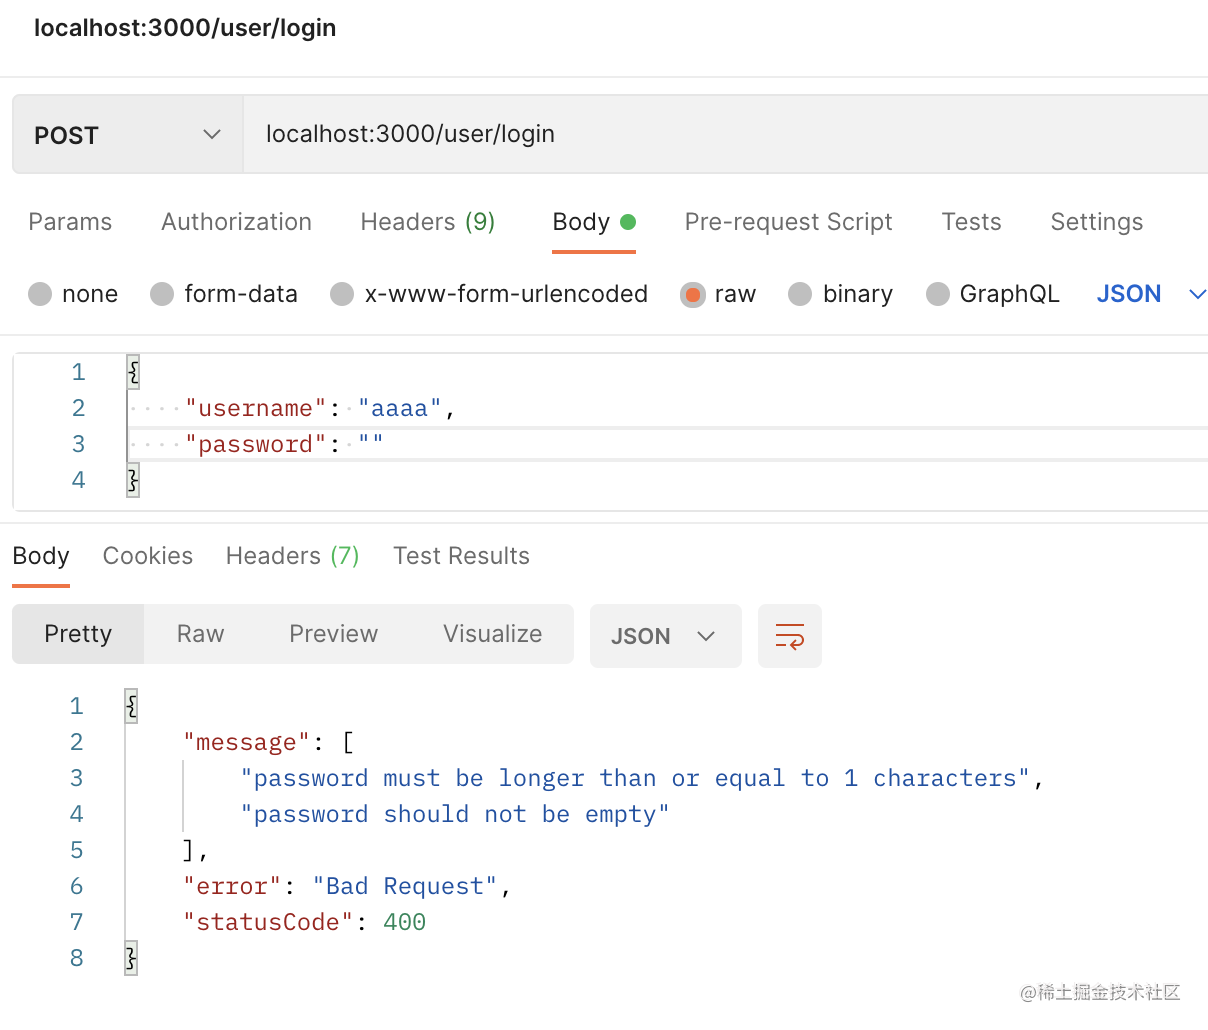Open the Pre-request Script tab
This screenshot has height=1030, width=1208.
tap(788, 222)
